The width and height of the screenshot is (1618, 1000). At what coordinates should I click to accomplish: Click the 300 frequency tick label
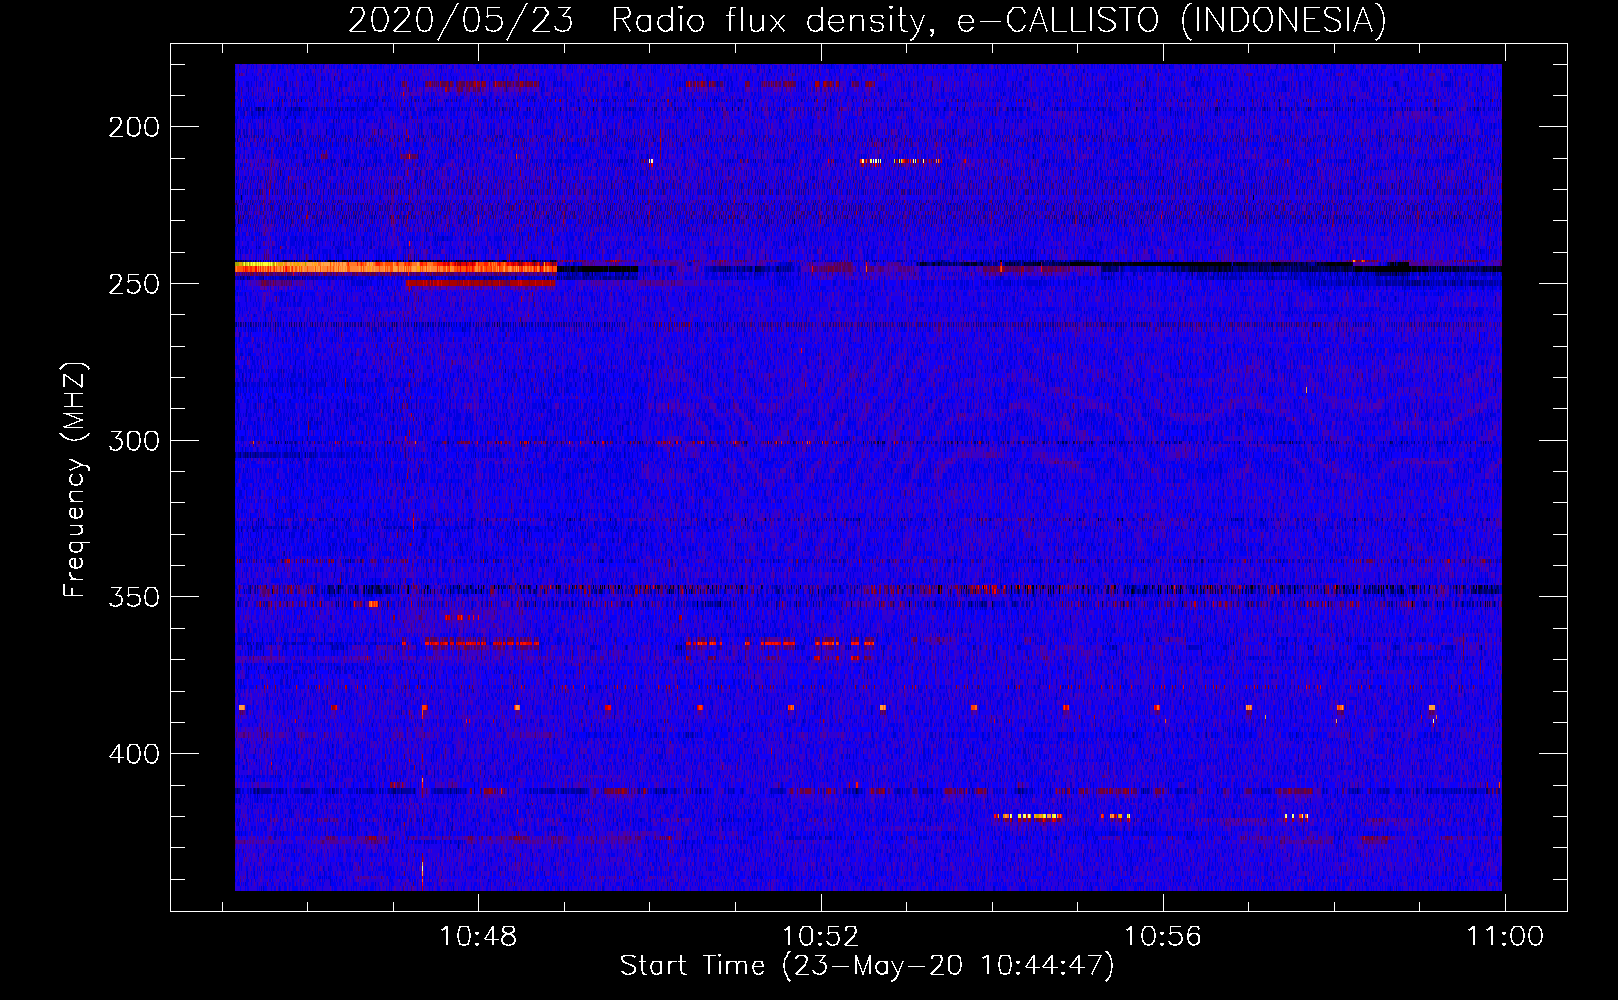click(x=134, y=441)
